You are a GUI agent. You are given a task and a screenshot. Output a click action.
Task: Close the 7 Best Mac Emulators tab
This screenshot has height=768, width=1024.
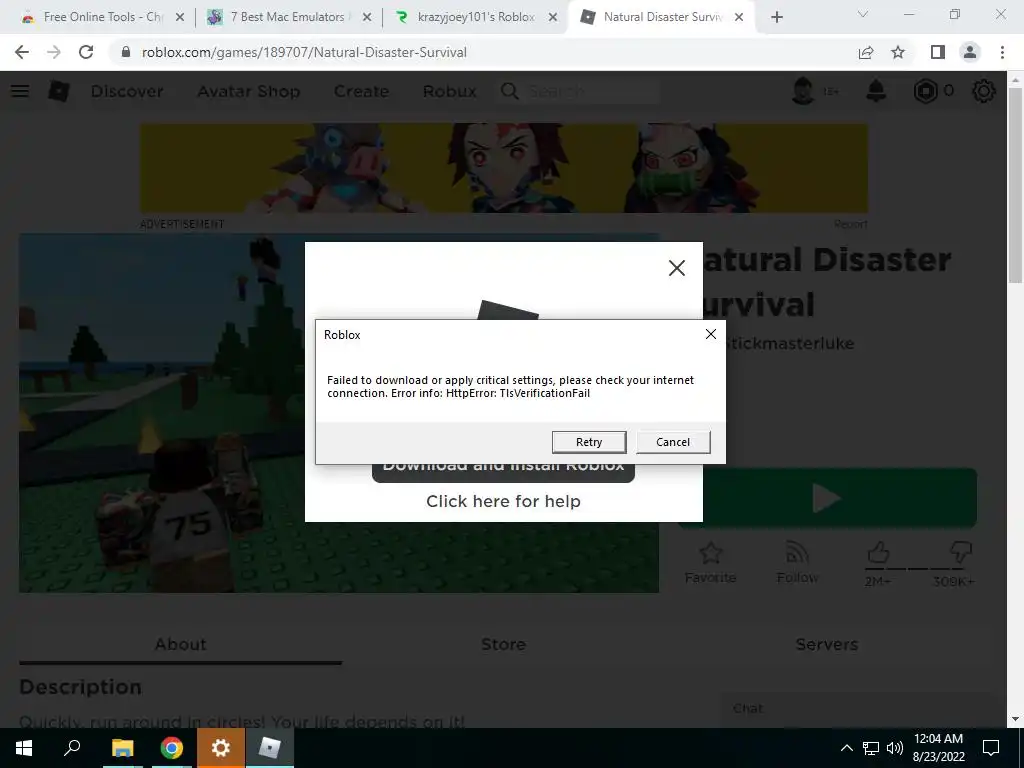[x=367, y=18]
